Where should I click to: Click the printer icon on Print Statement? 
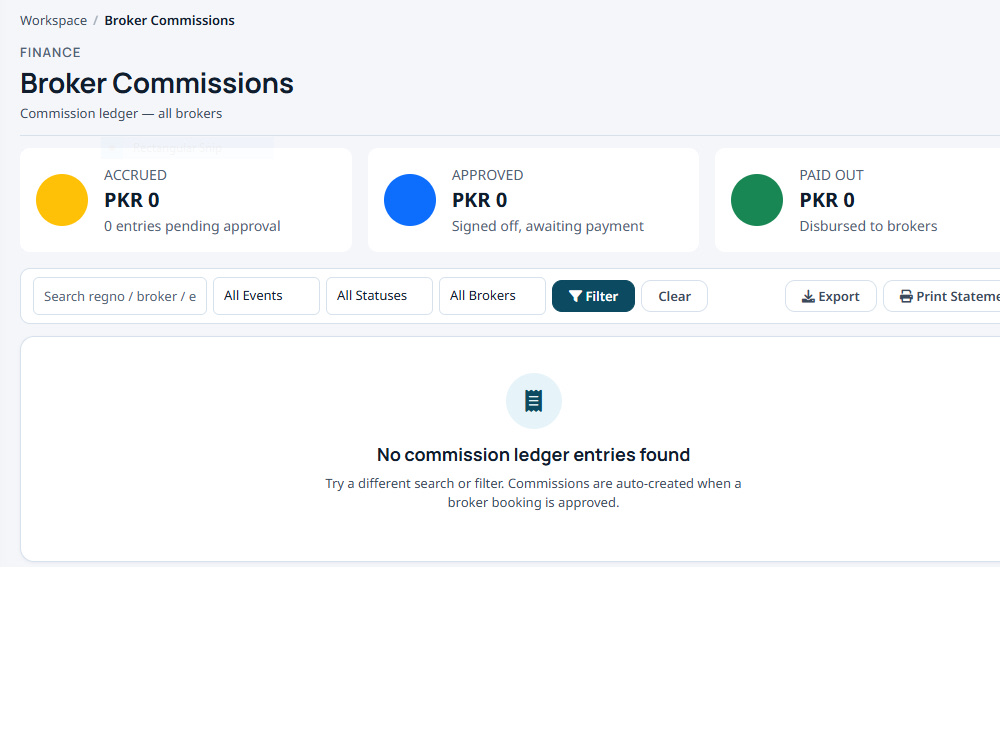pos(906,297)
